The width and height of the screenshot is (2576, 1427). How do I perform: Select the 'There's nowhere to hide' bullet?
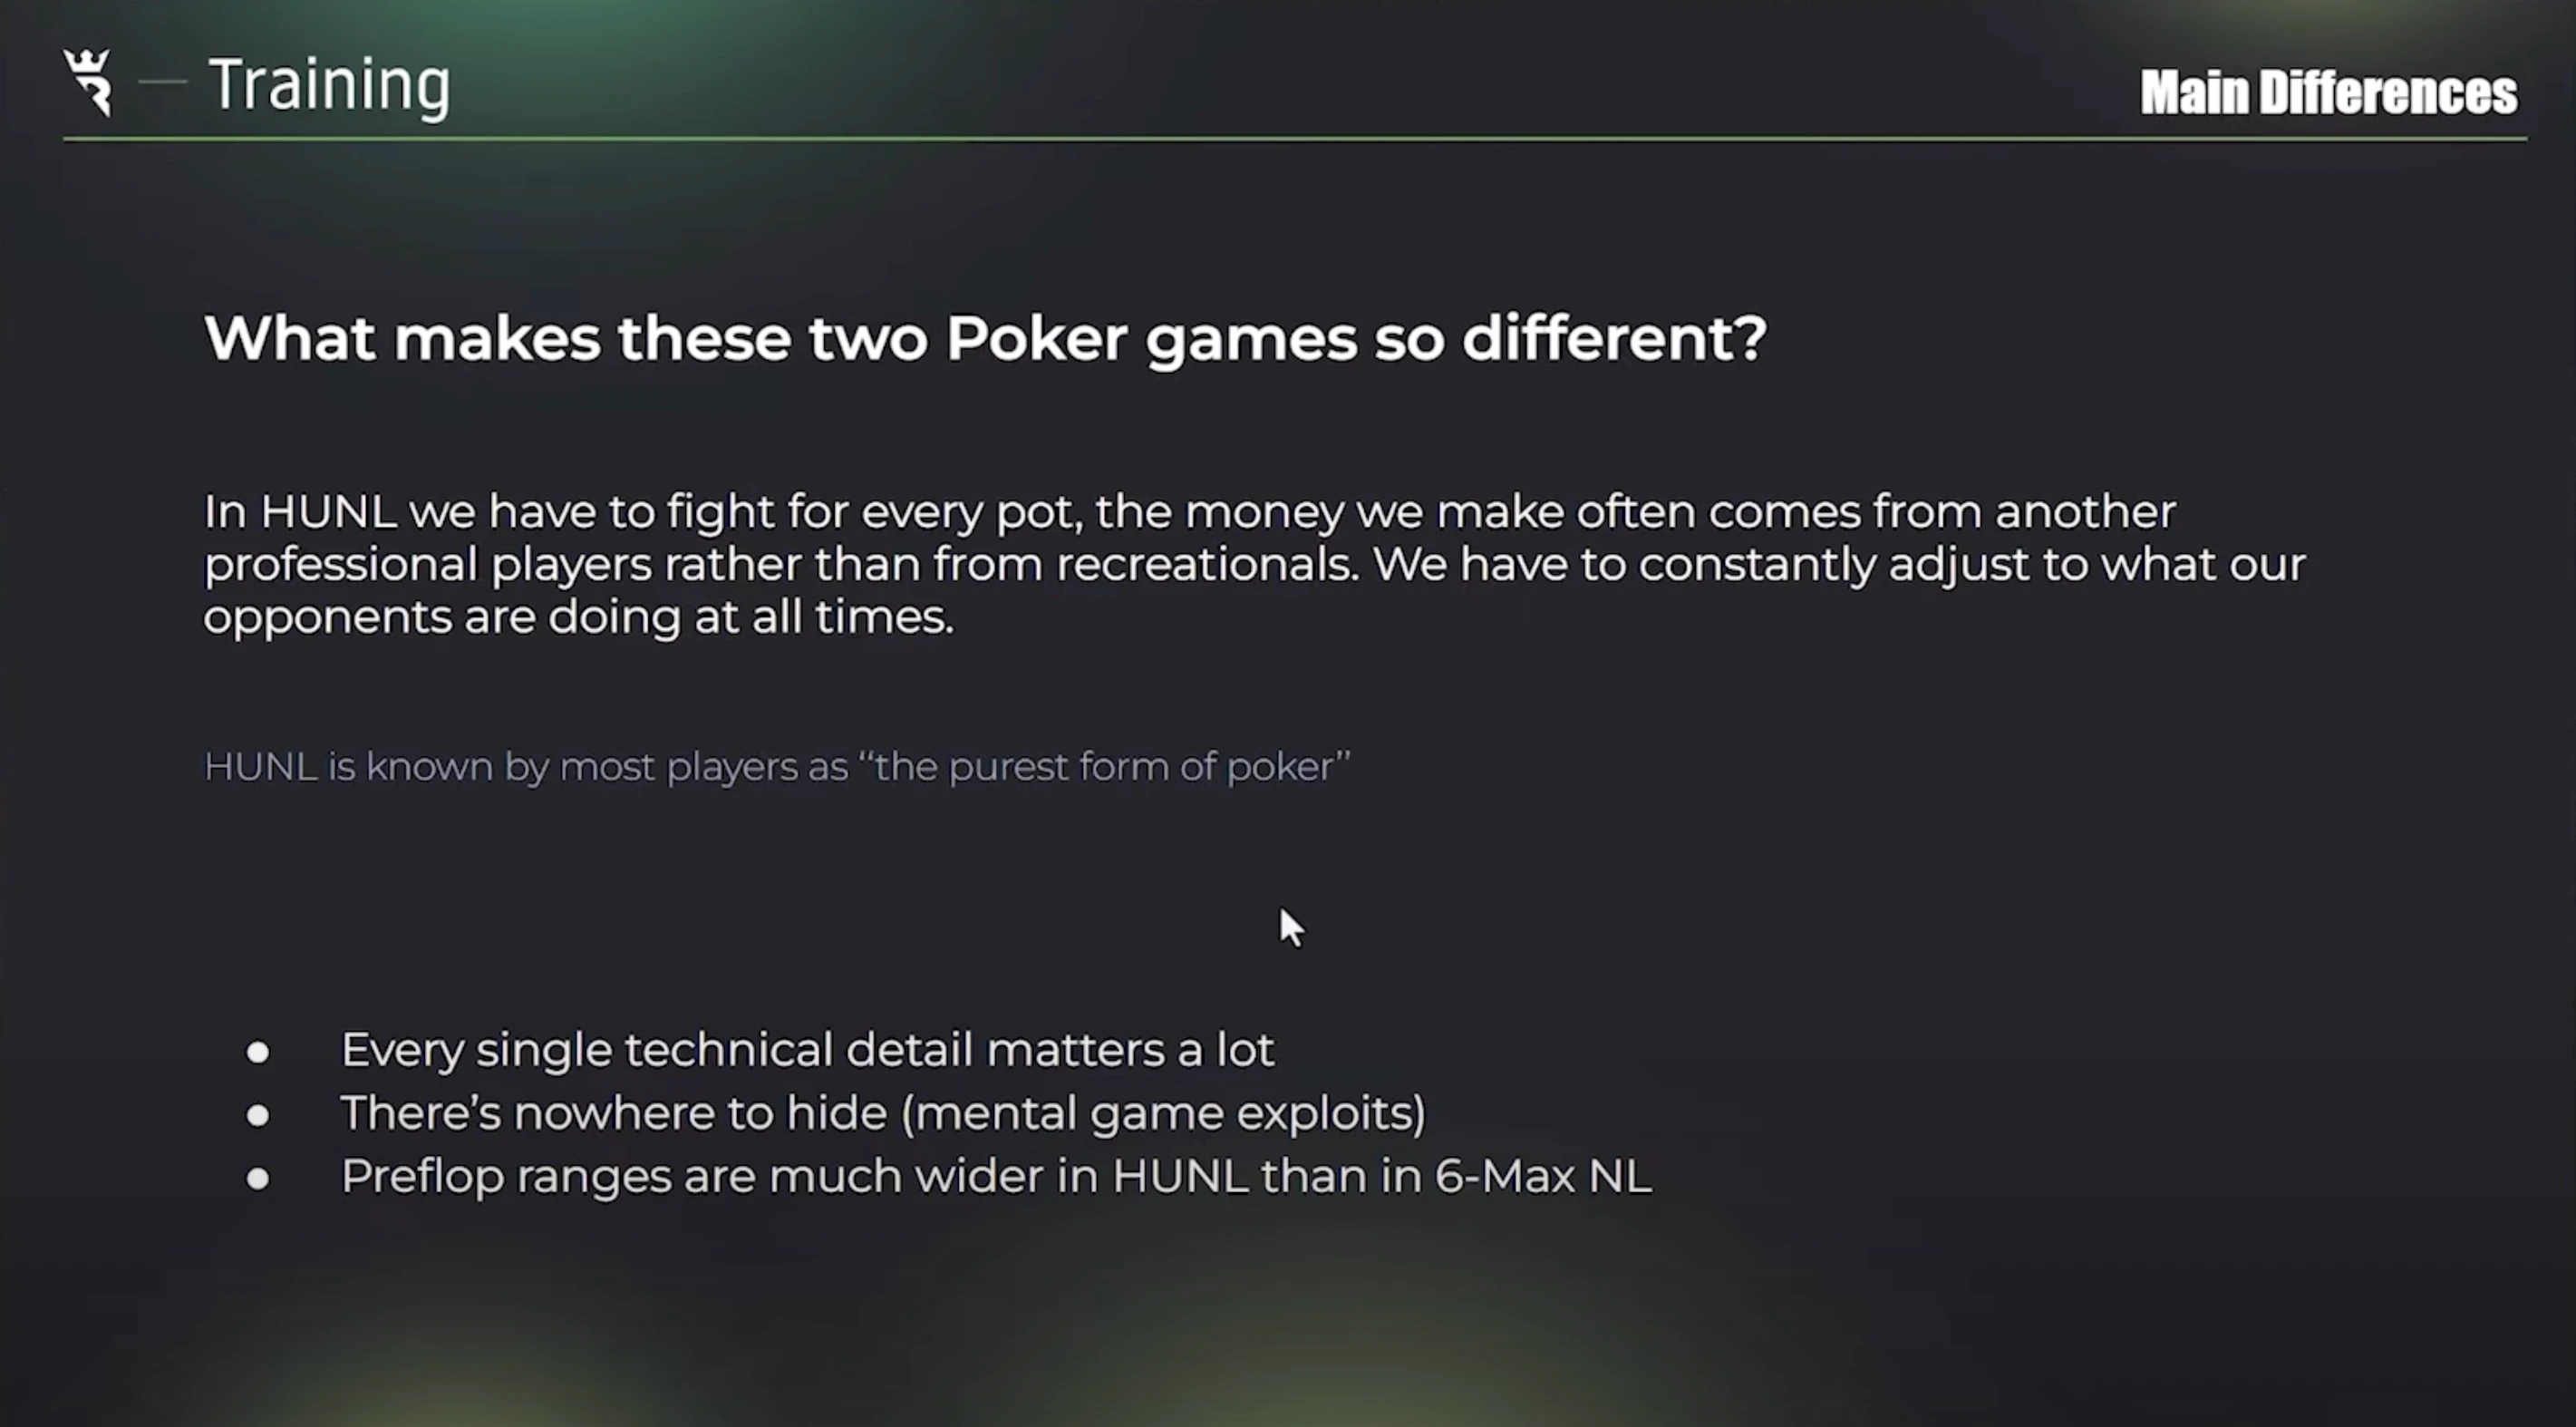(882, 1113)
